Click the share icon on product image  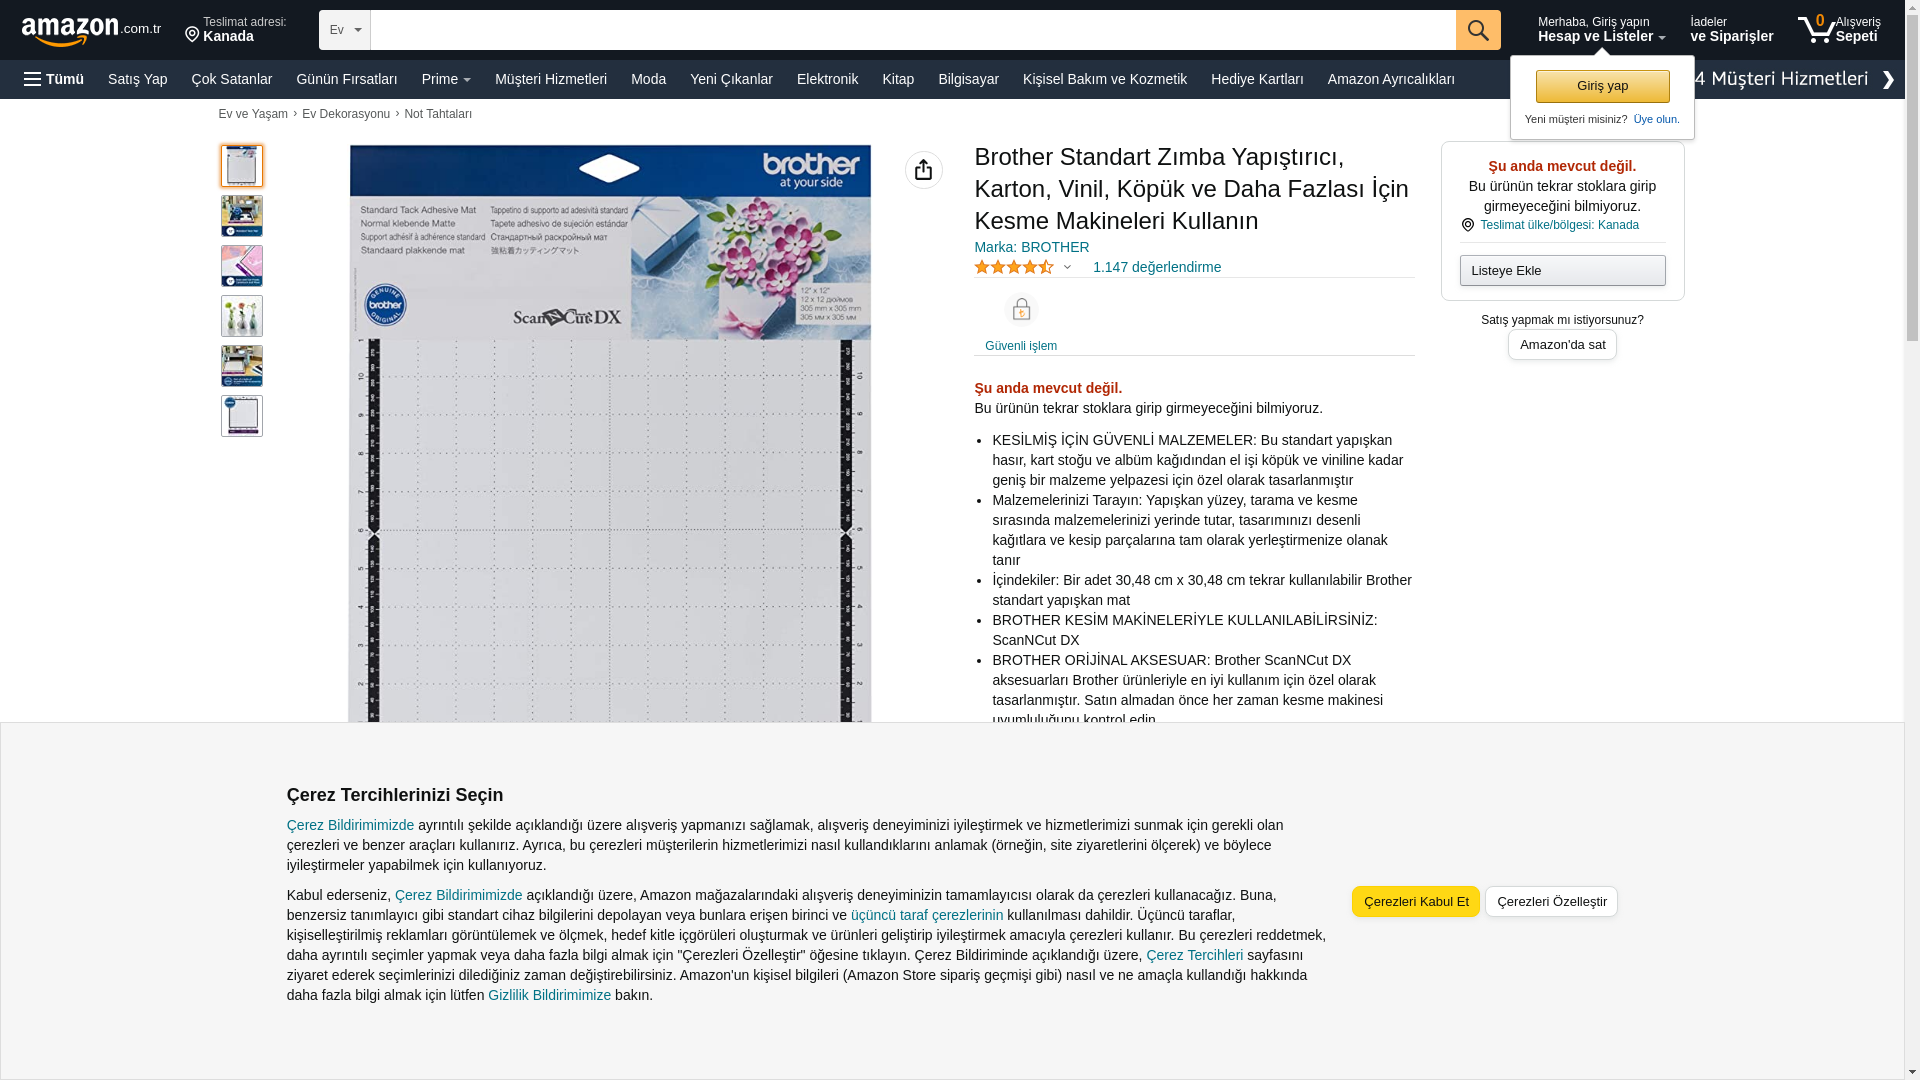[x=923, y=170]
